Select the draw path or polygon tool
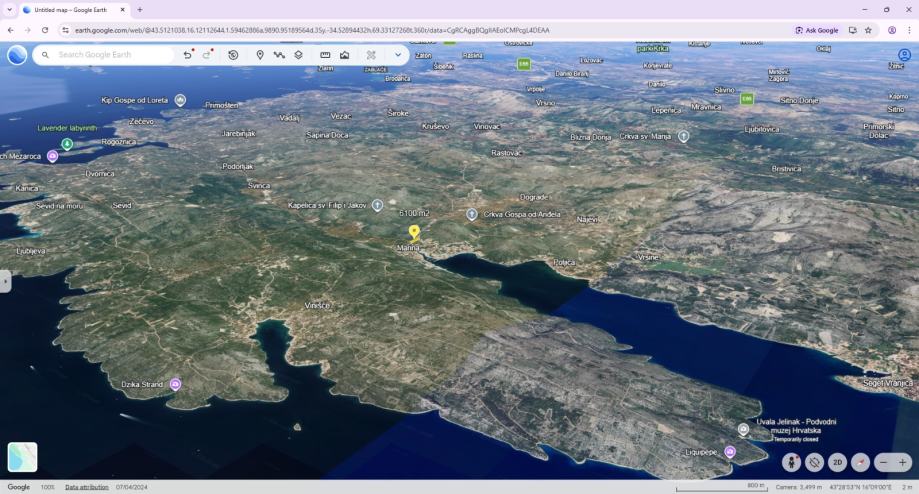 pyautogui.click(x=279, y=55)
